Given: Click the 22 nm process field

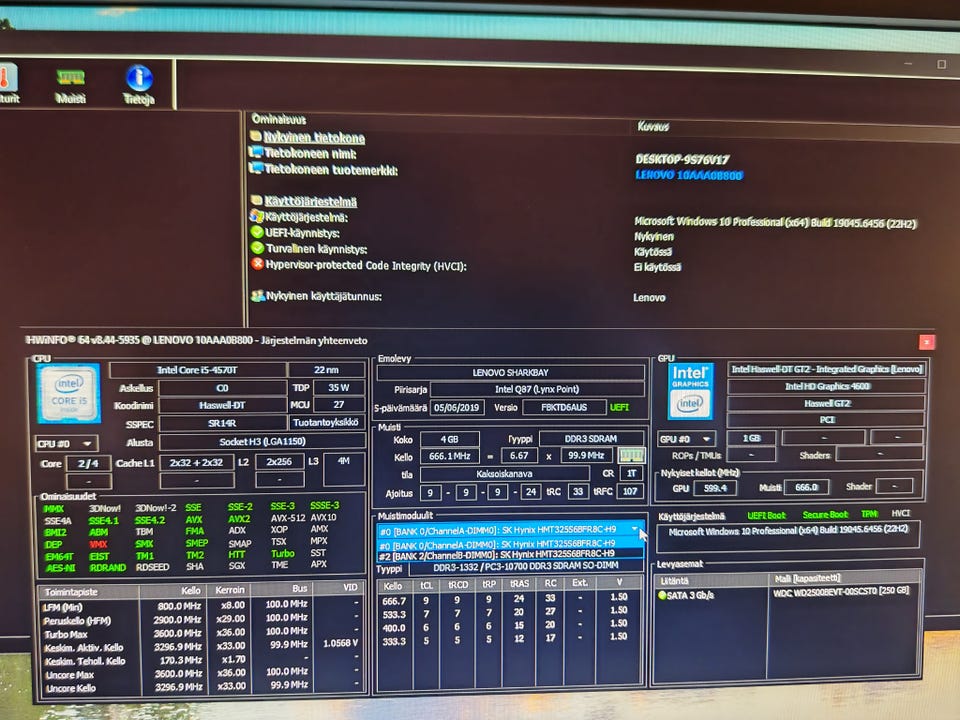Looking at the screenshot, I should (x=326, y=370).
